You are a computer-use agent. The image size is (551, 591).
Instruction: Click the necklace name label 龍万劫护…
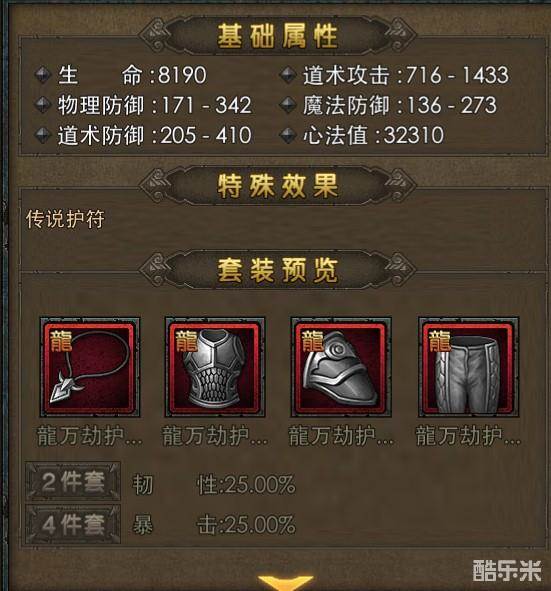90,436
